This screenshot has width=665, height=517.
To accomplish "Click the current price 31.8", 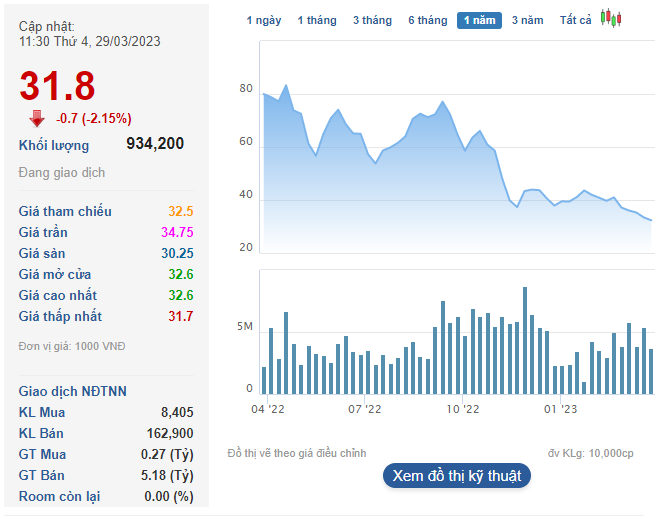I will click(x=57, y=86).
